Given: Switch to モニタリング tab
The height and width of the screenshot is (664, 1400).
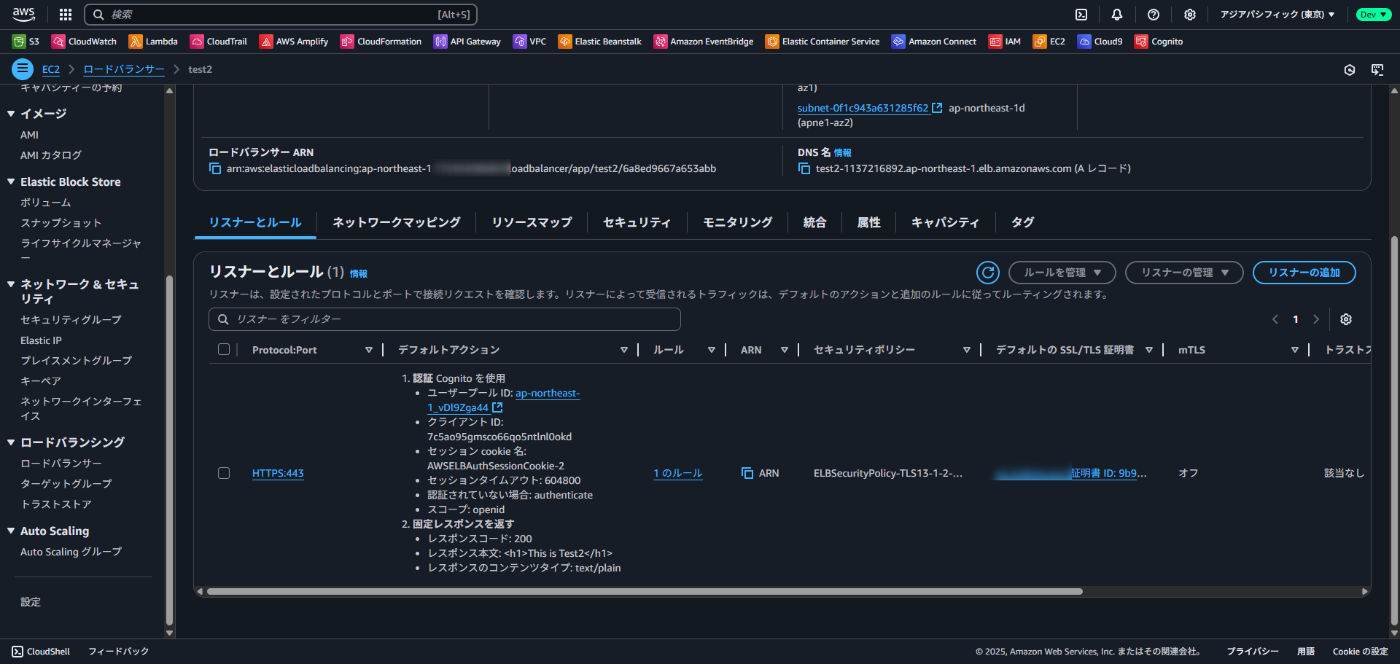Looking at the screenshot, I should tap(737, 222).
